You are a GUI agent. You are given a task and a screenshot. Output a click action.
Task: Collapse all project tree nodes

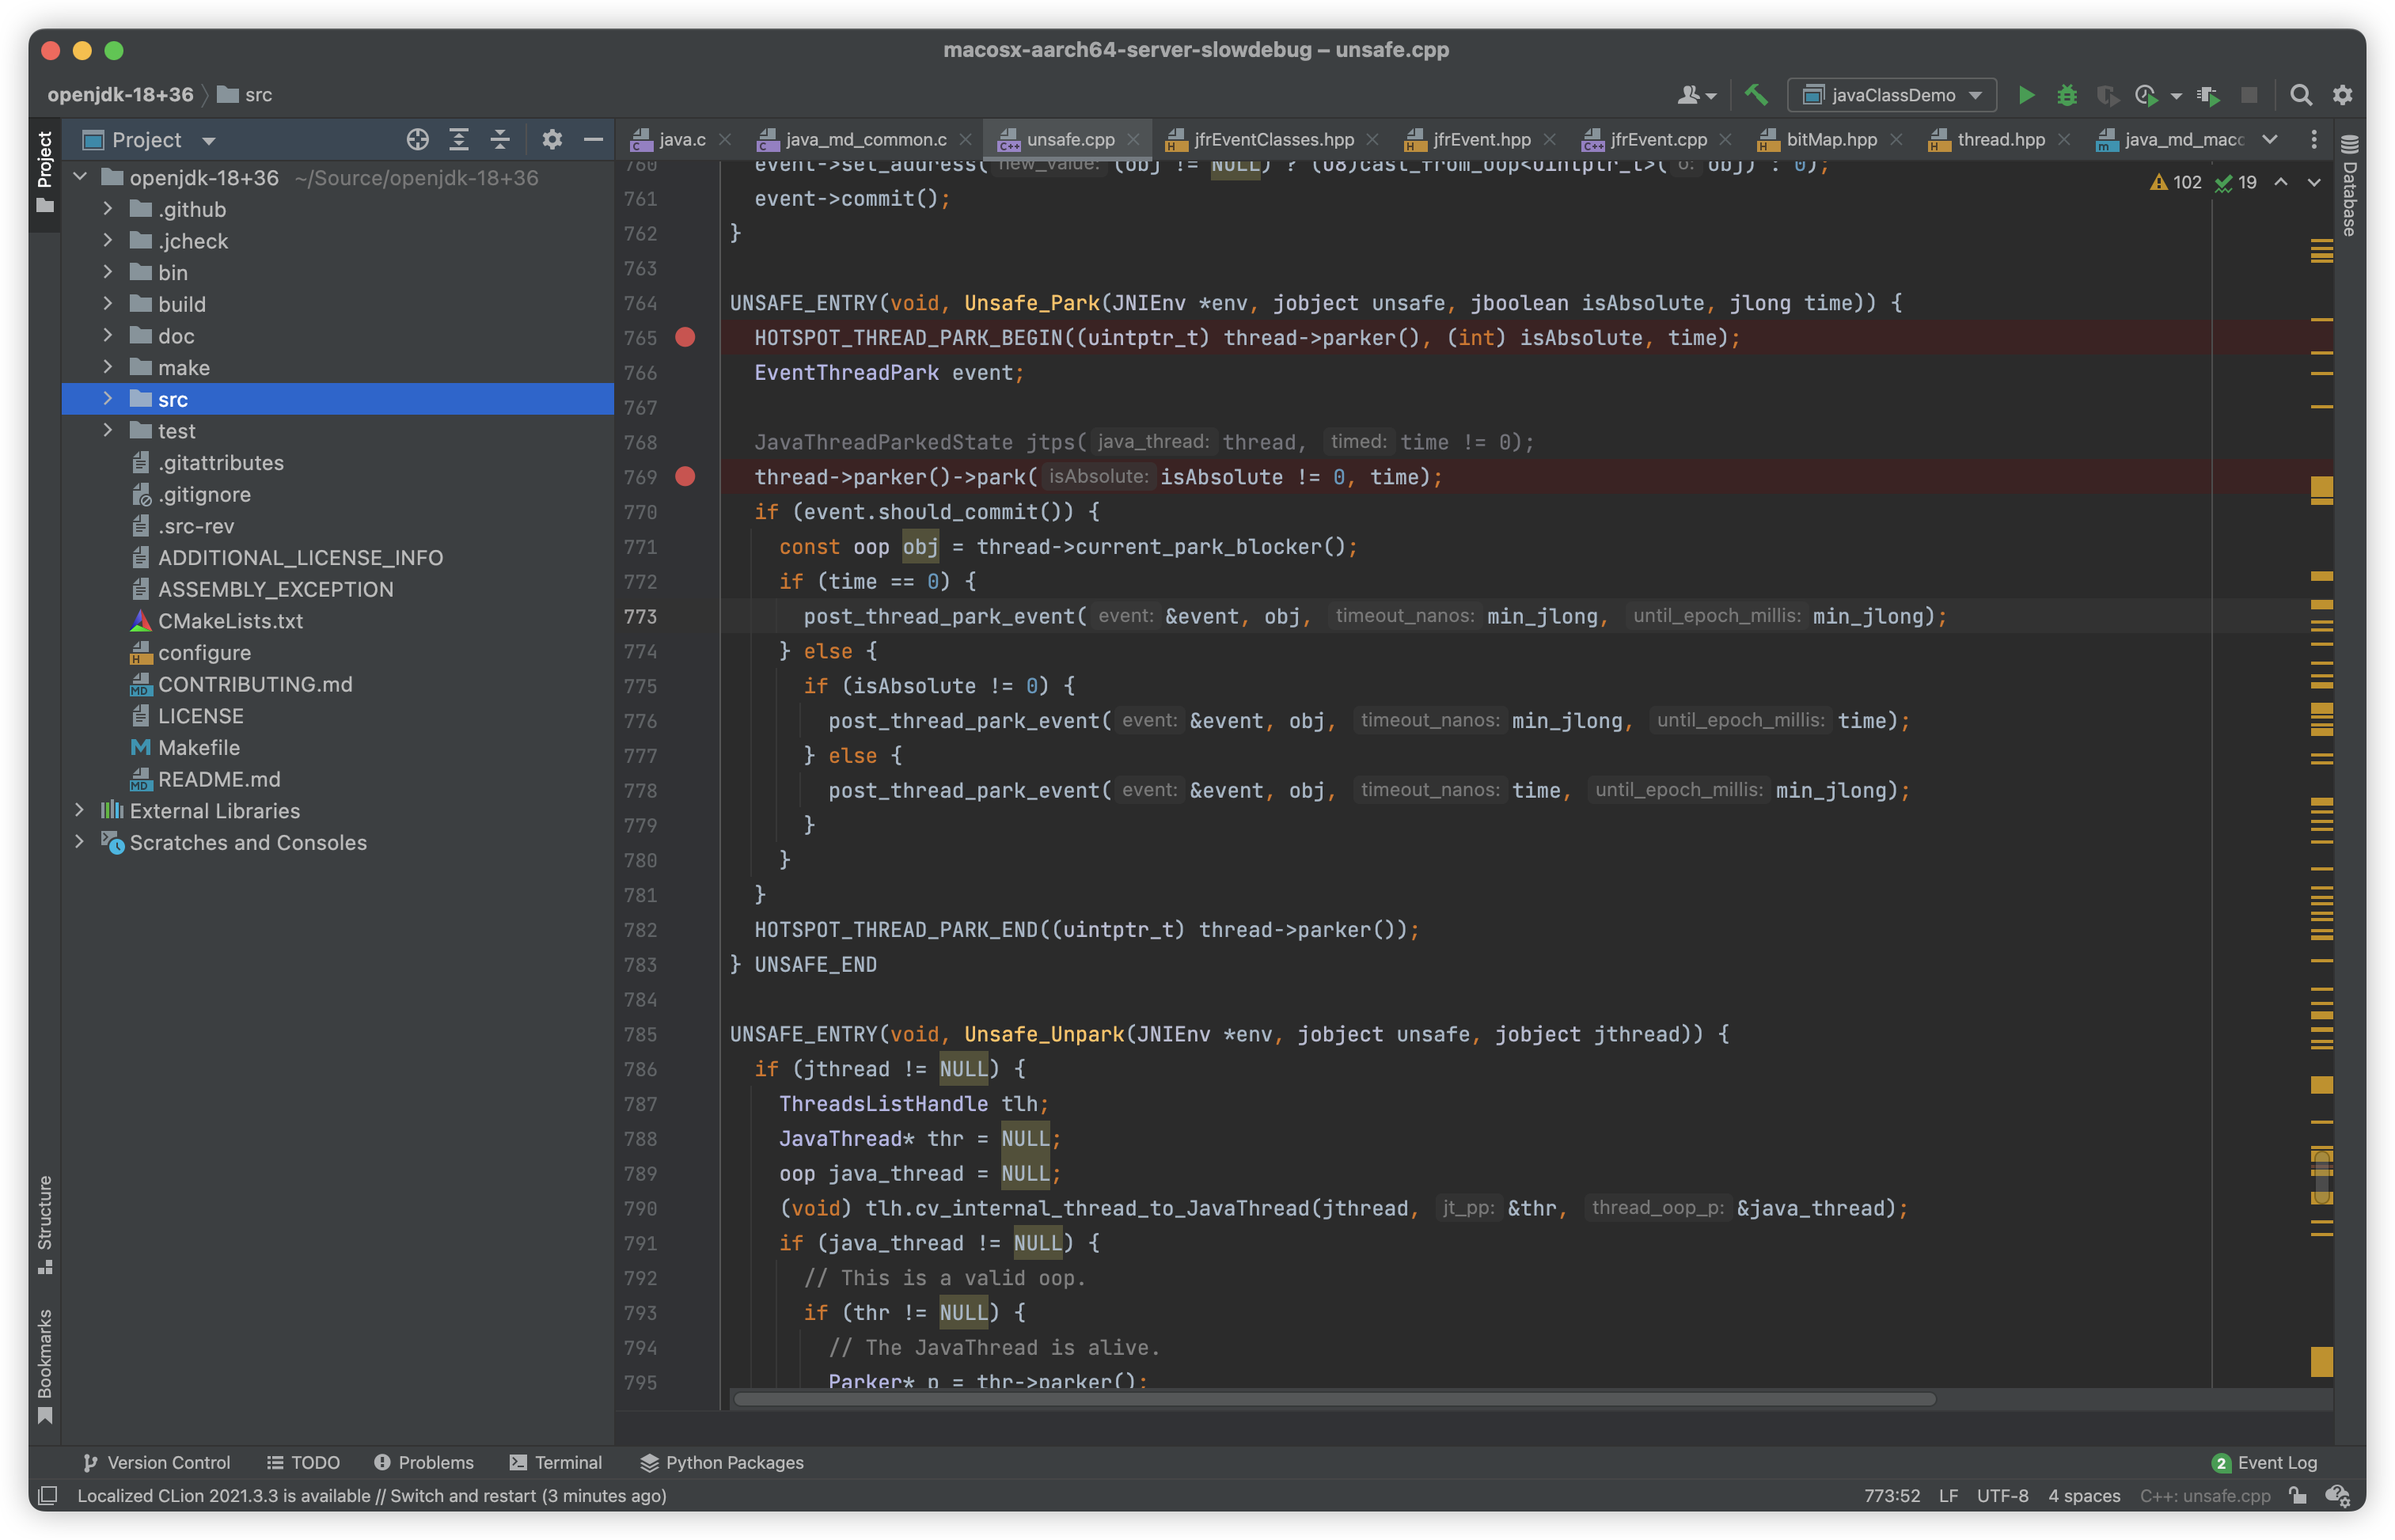(500, 140)
